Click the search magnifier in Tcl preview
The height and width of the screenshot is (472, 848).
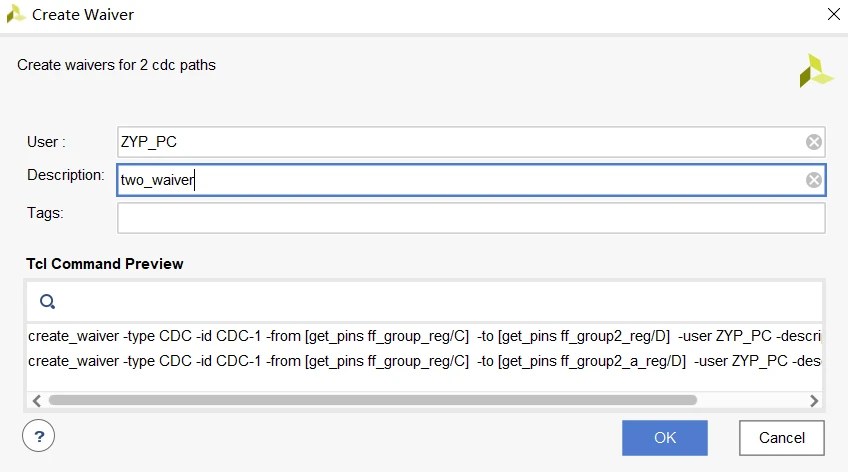pyautogui.click(x=48, y=301)
